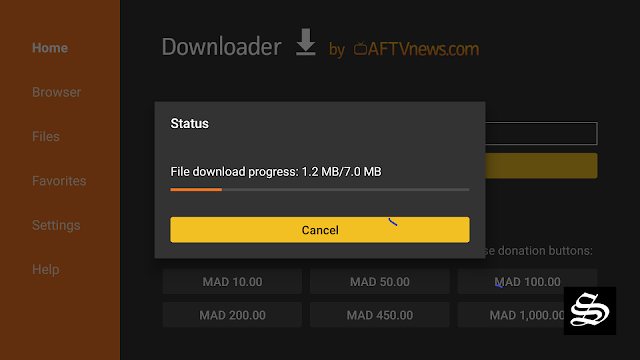Donate MAD 10.00
The height and width of the screenshot is (360, 640).
pos(232,282)
